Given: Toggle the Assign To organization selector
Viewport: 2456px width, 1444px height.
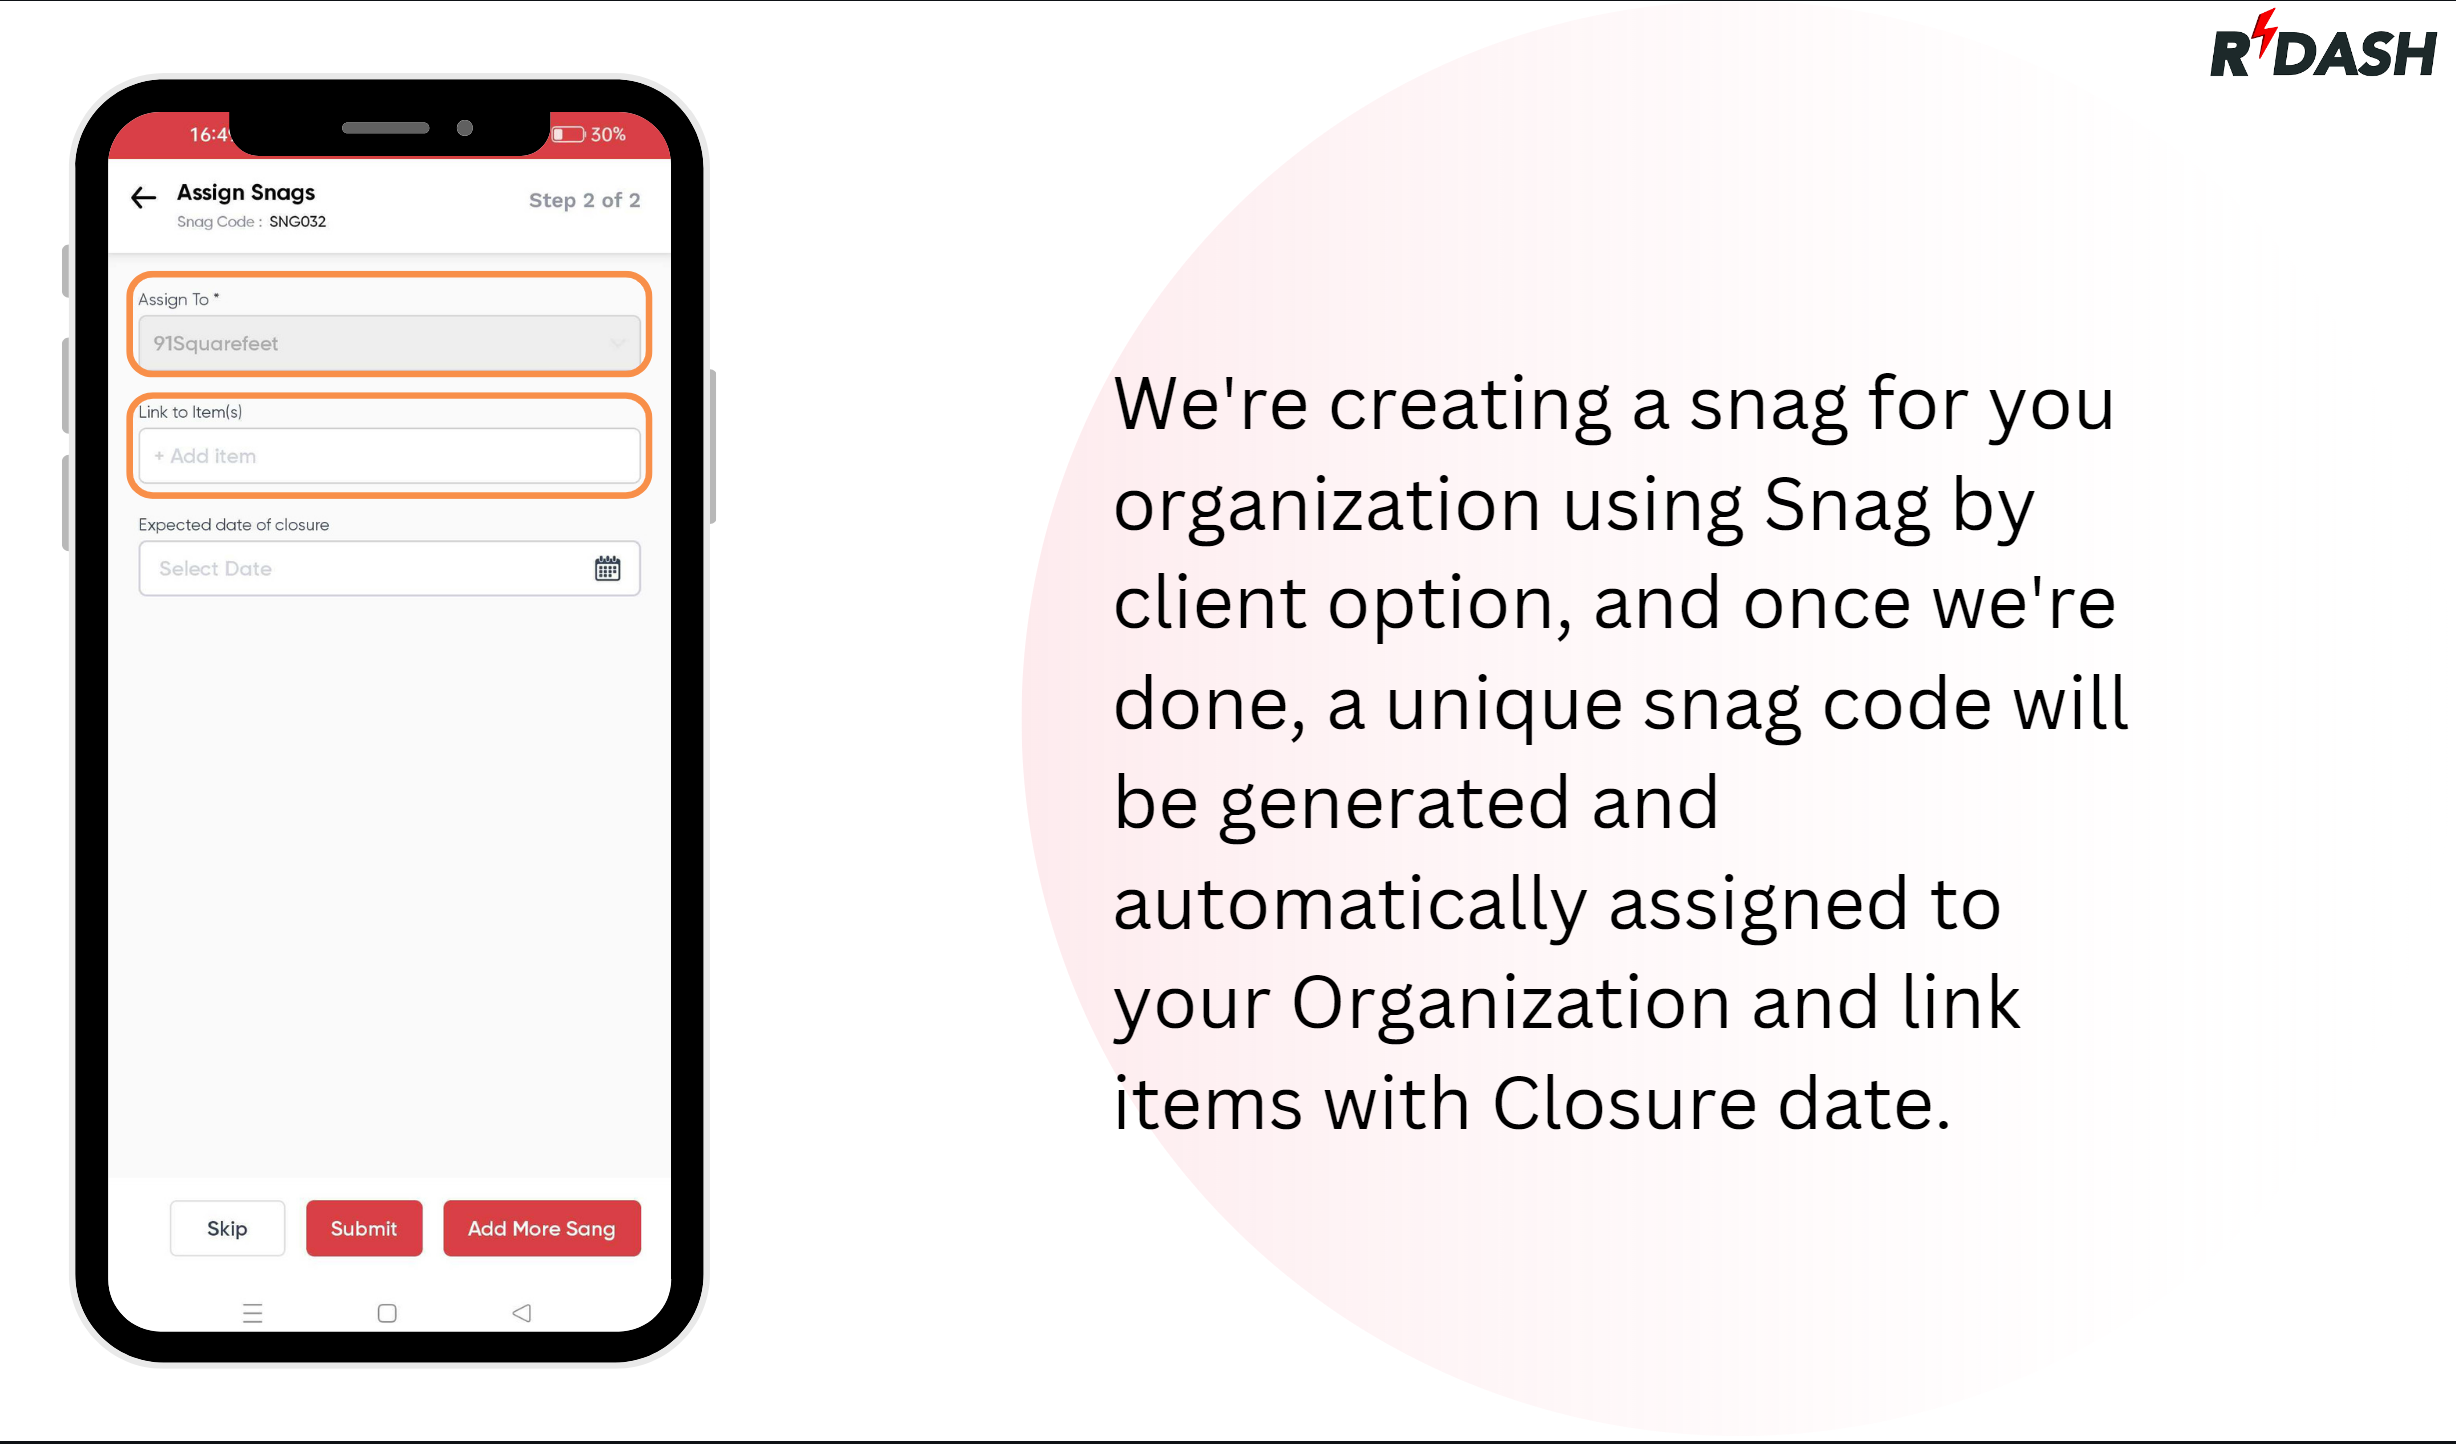Looking at the screenshot, I should pyautogui.click(x=387, y=342).
